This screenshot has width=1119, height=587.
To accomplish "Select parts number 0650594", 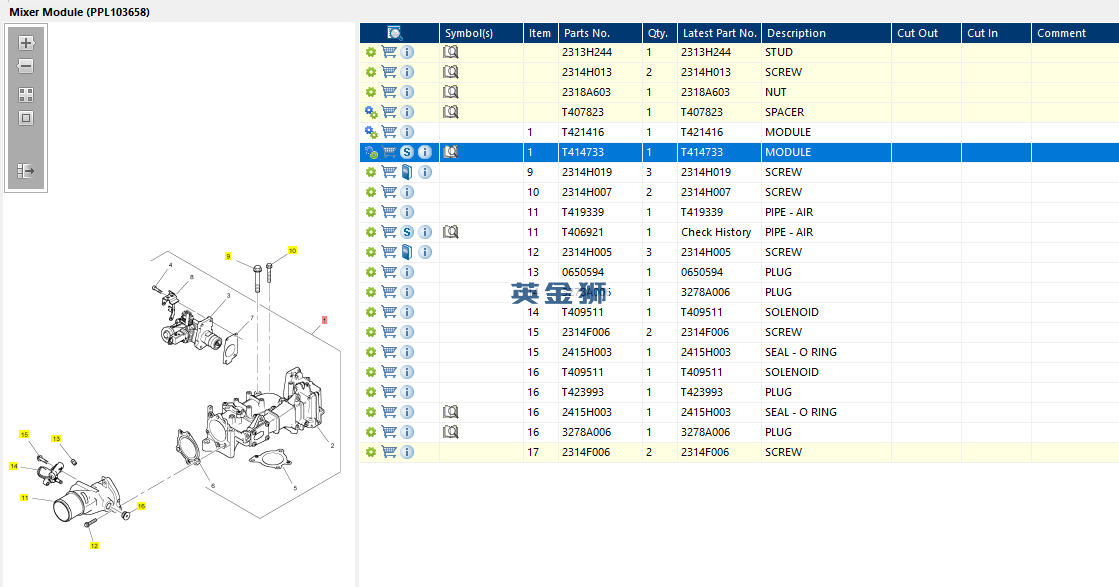I will [x=583, y=272].
